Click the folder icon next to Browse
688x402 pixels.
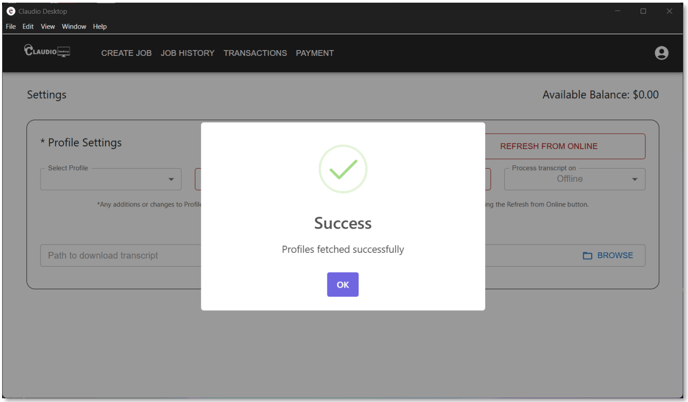pyautogui.click(x=588, y=256)
